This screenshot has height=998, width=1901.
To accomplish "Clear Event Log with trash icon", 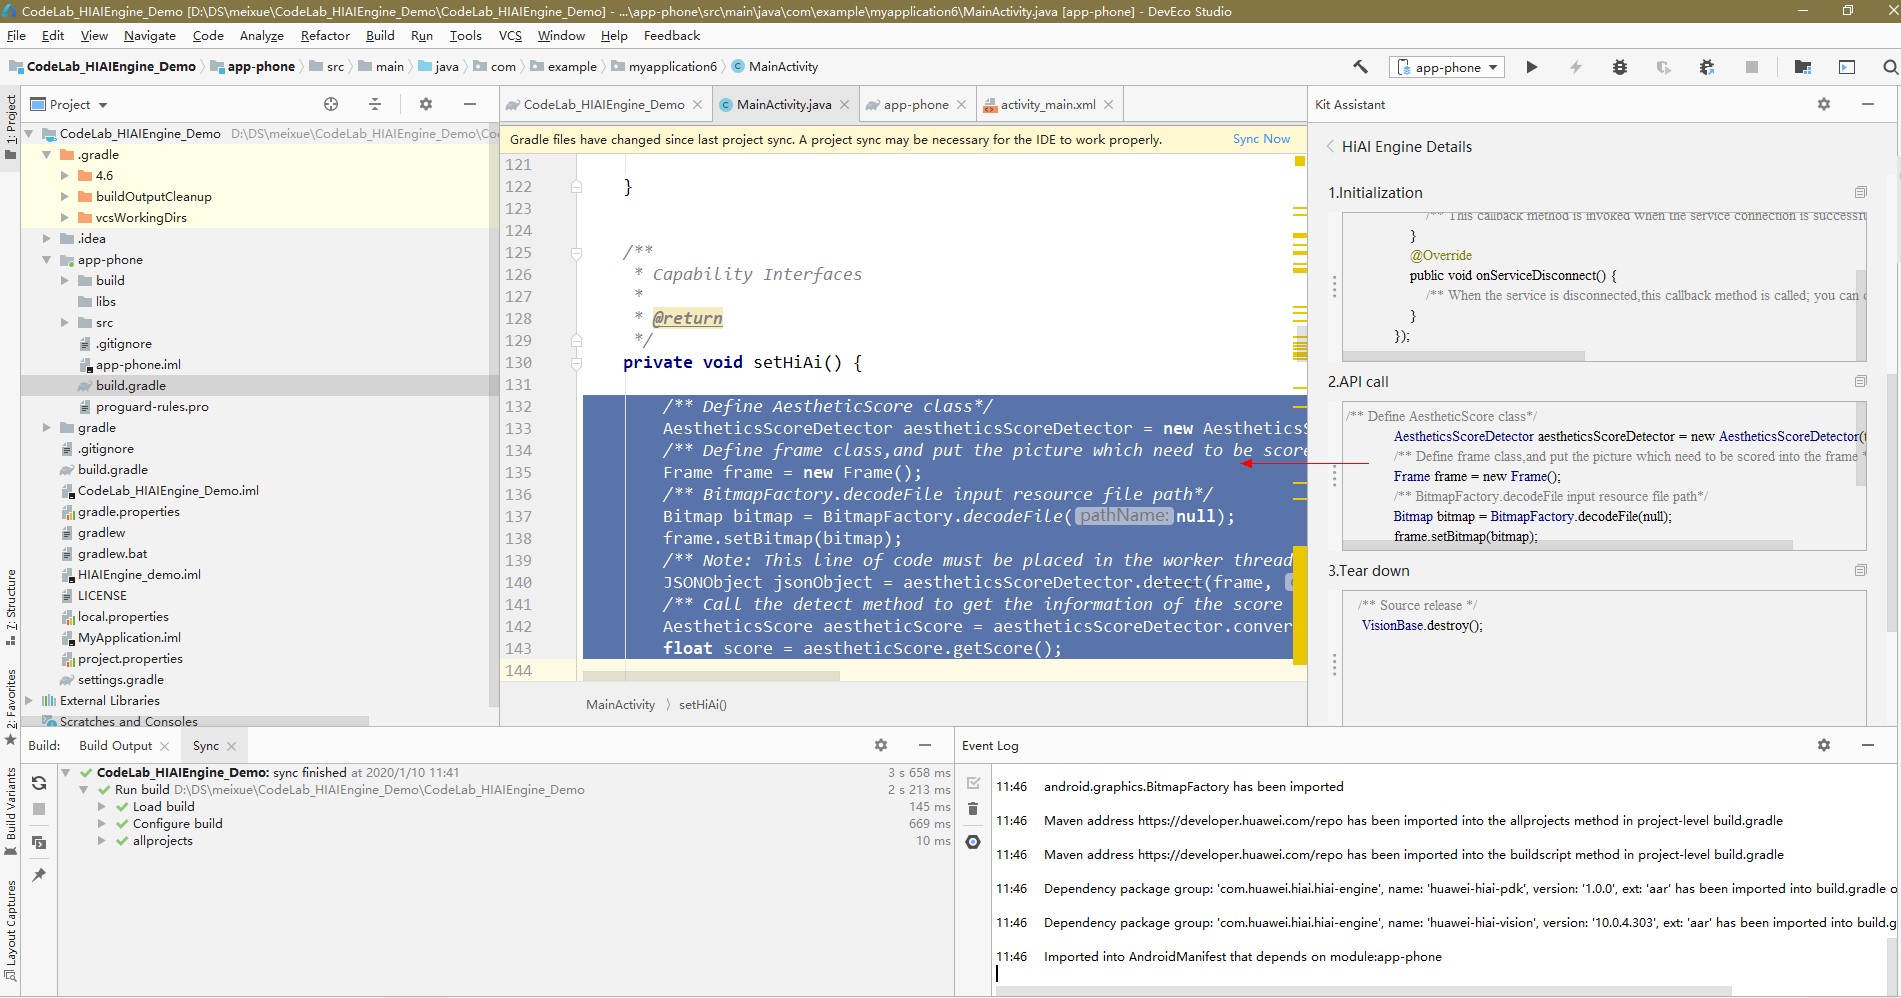I will click(973, 809).
